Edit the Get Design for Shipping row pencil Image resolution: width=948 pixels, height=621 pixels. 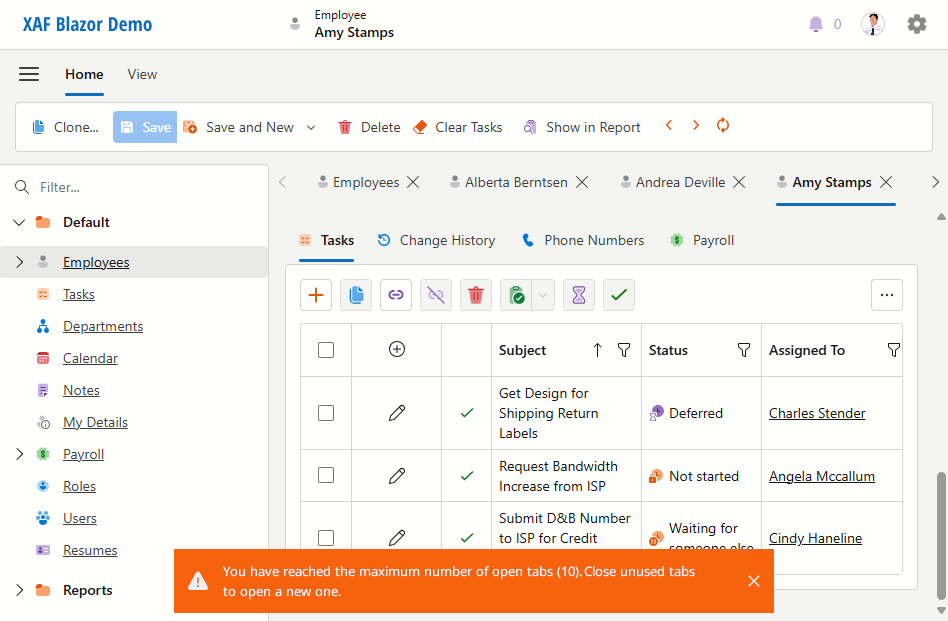coord(397,413)
